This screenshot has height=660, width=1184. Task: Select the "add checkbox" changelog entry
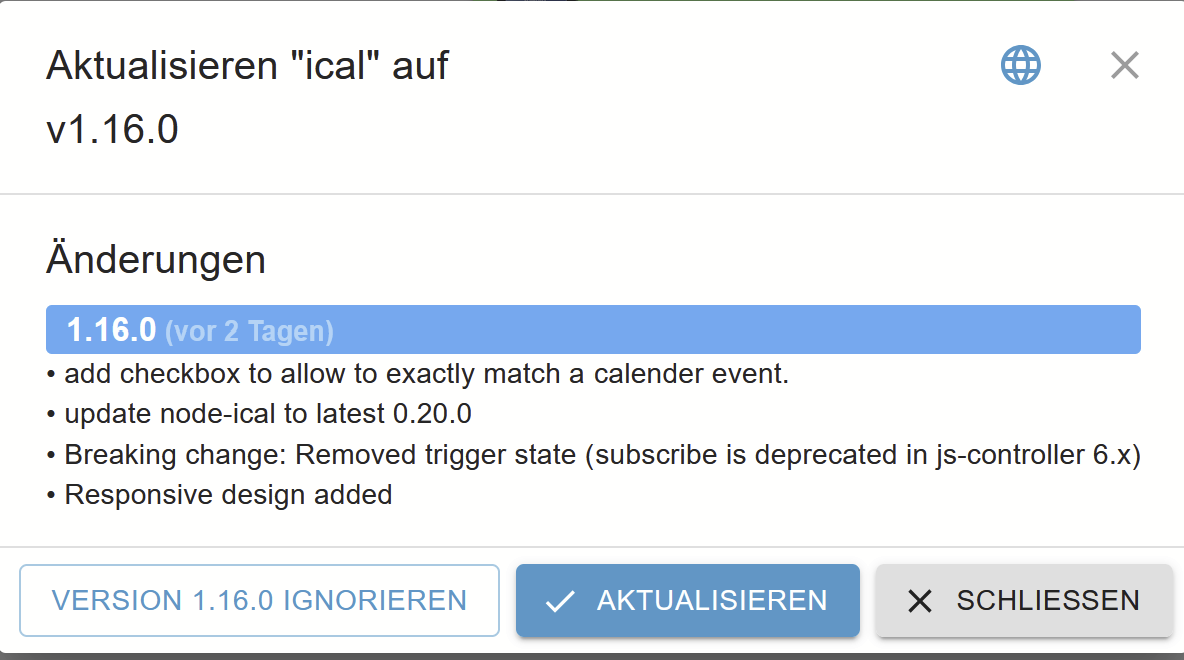tap(418, 374)
